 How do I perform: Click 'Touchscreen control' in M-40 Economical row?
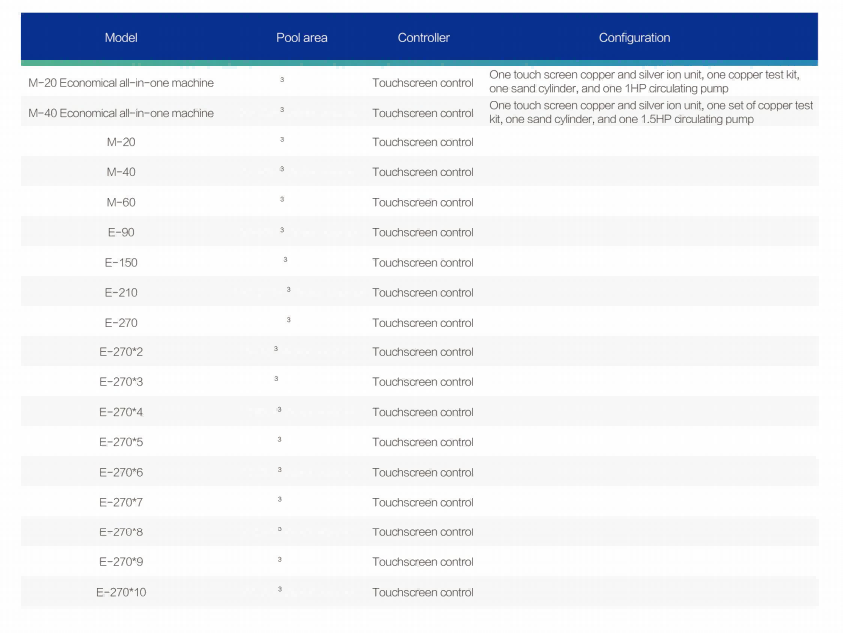pos(423,113)
